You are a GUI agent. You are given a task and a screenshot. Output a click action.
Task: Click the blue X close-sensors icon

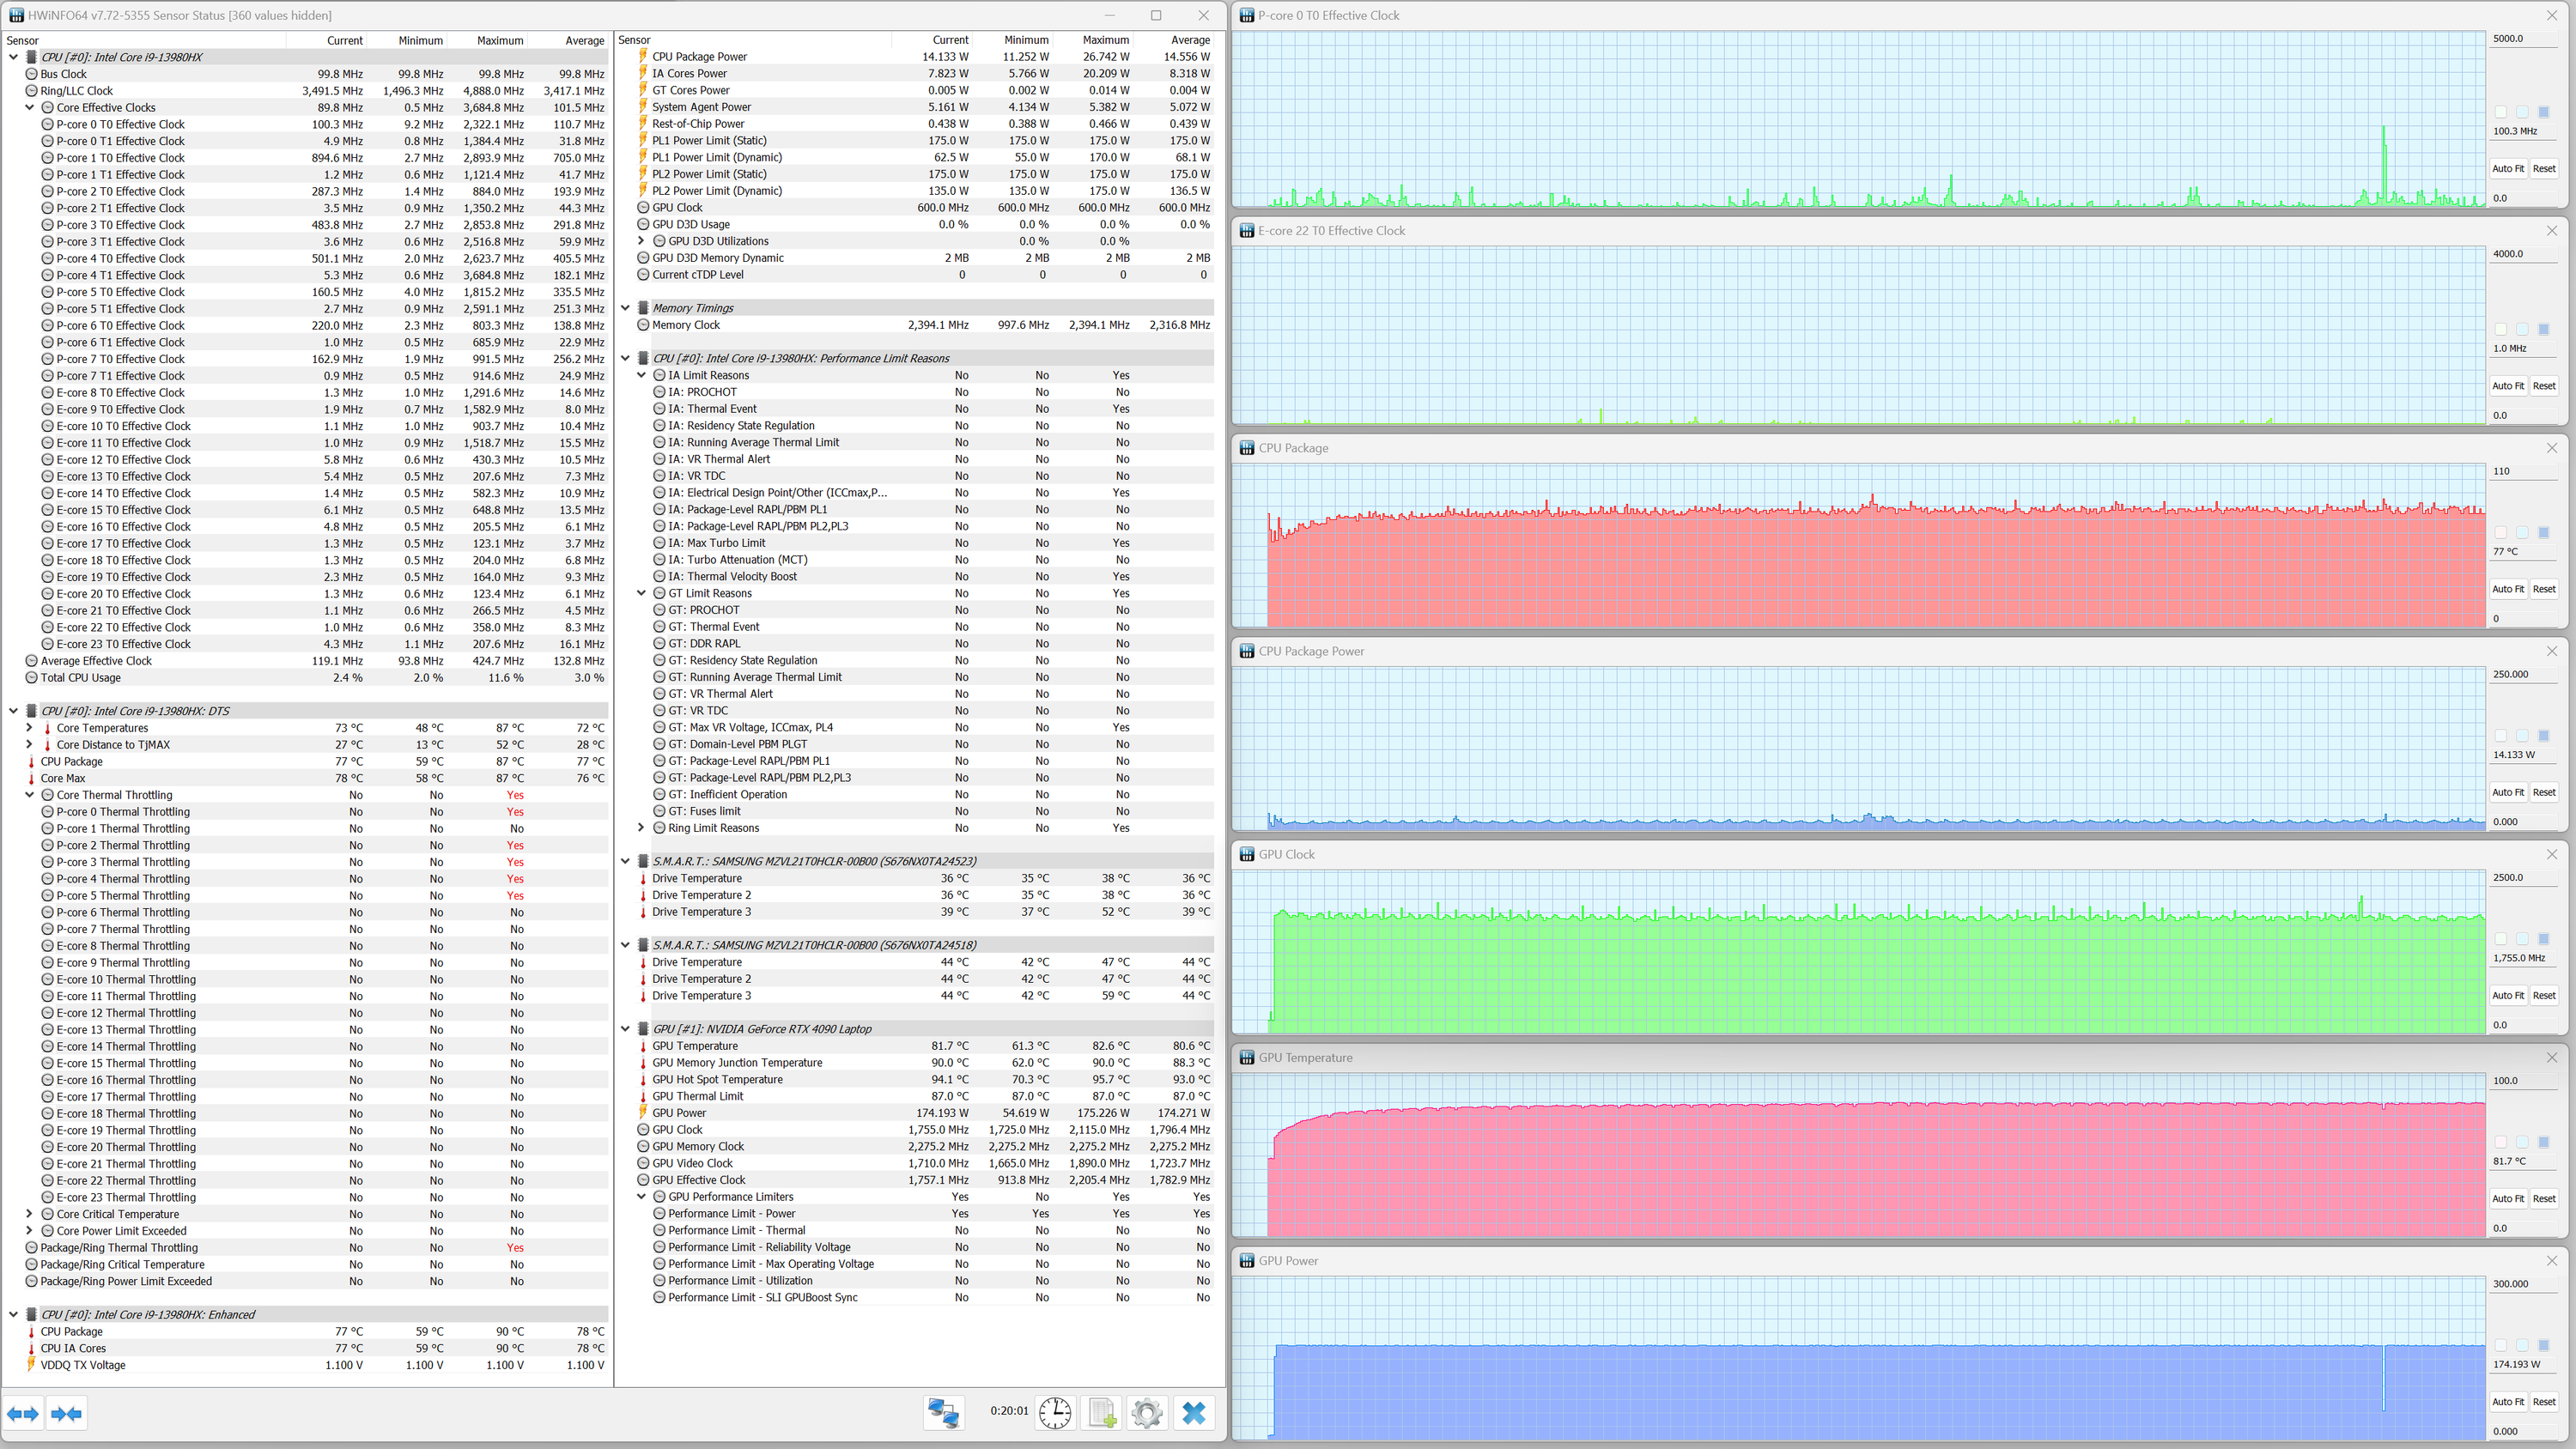(x=1194, y=1412)
